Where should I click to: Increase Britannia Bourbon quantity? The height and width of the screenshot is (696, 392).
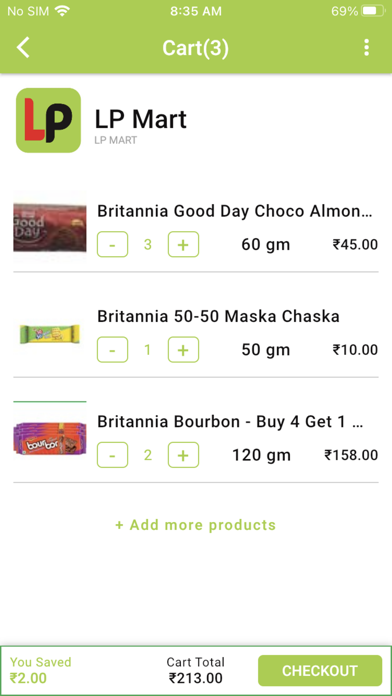[183, 455]
